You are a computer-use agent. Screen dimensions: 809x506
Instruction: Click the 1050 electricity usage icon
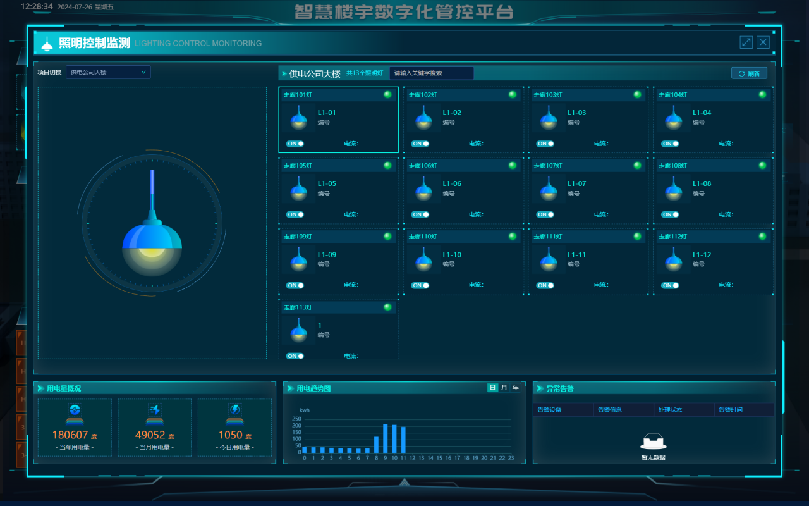(x=234, y=412)
